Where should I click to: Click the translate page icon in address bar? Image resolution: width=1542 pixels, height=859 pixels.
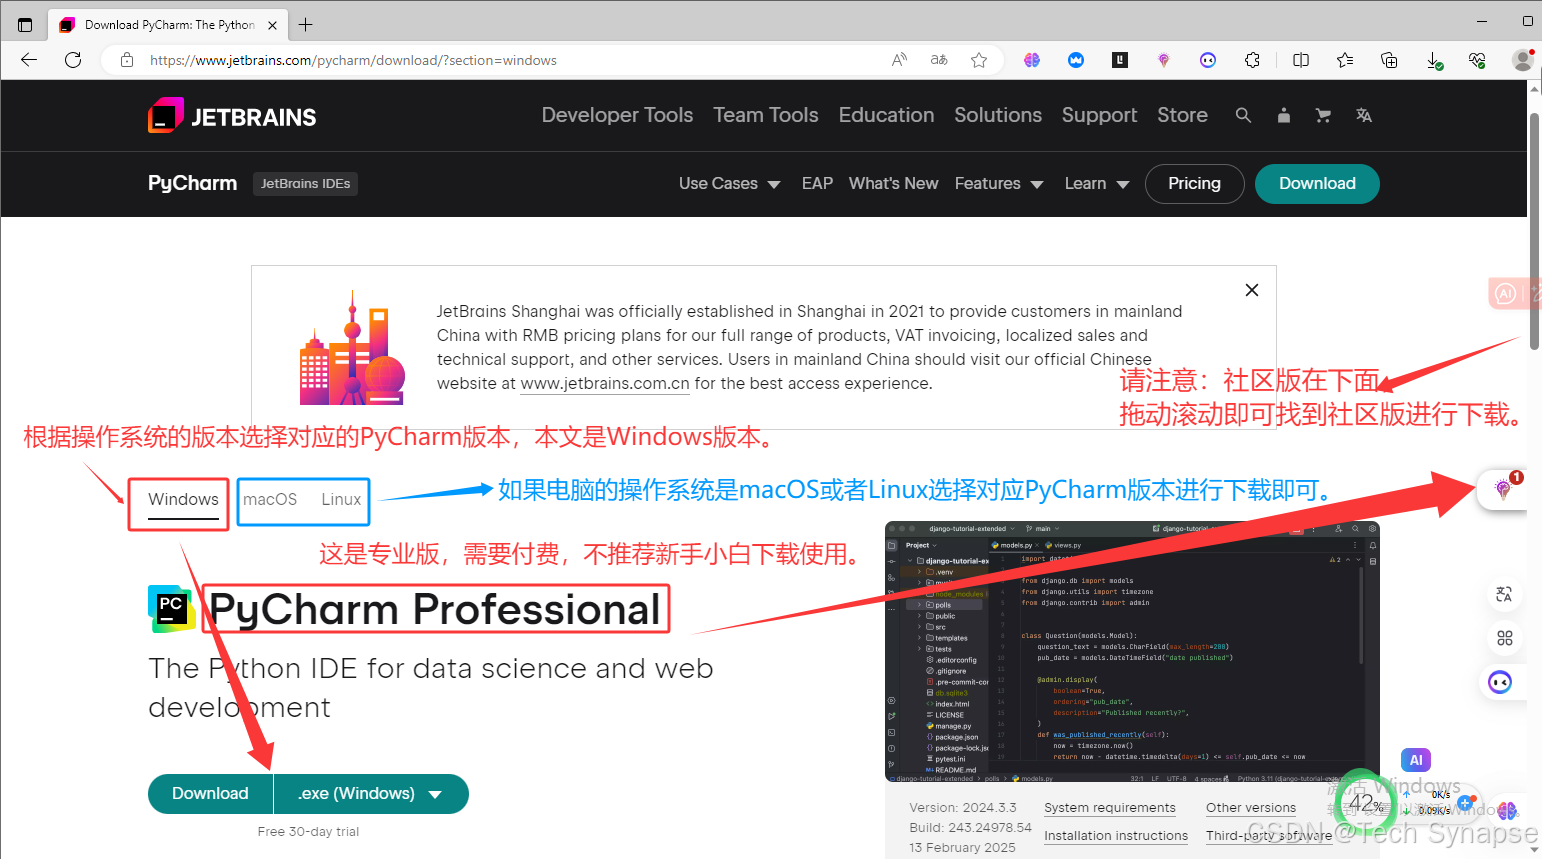click(x=939, y=60)
